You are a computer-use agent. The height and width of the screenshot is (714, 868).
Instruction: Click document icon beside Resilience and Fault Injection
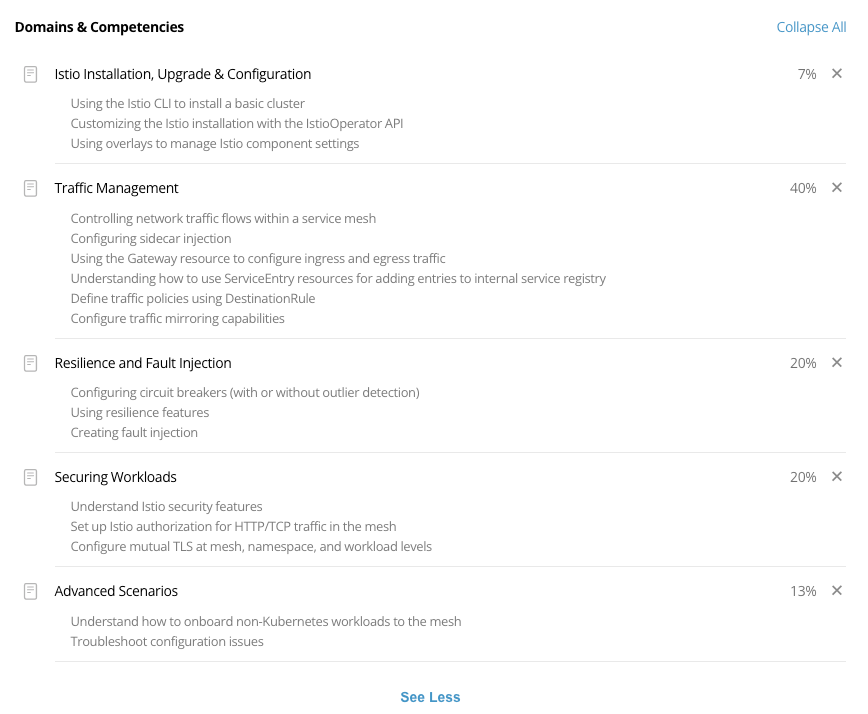(30, 363)
